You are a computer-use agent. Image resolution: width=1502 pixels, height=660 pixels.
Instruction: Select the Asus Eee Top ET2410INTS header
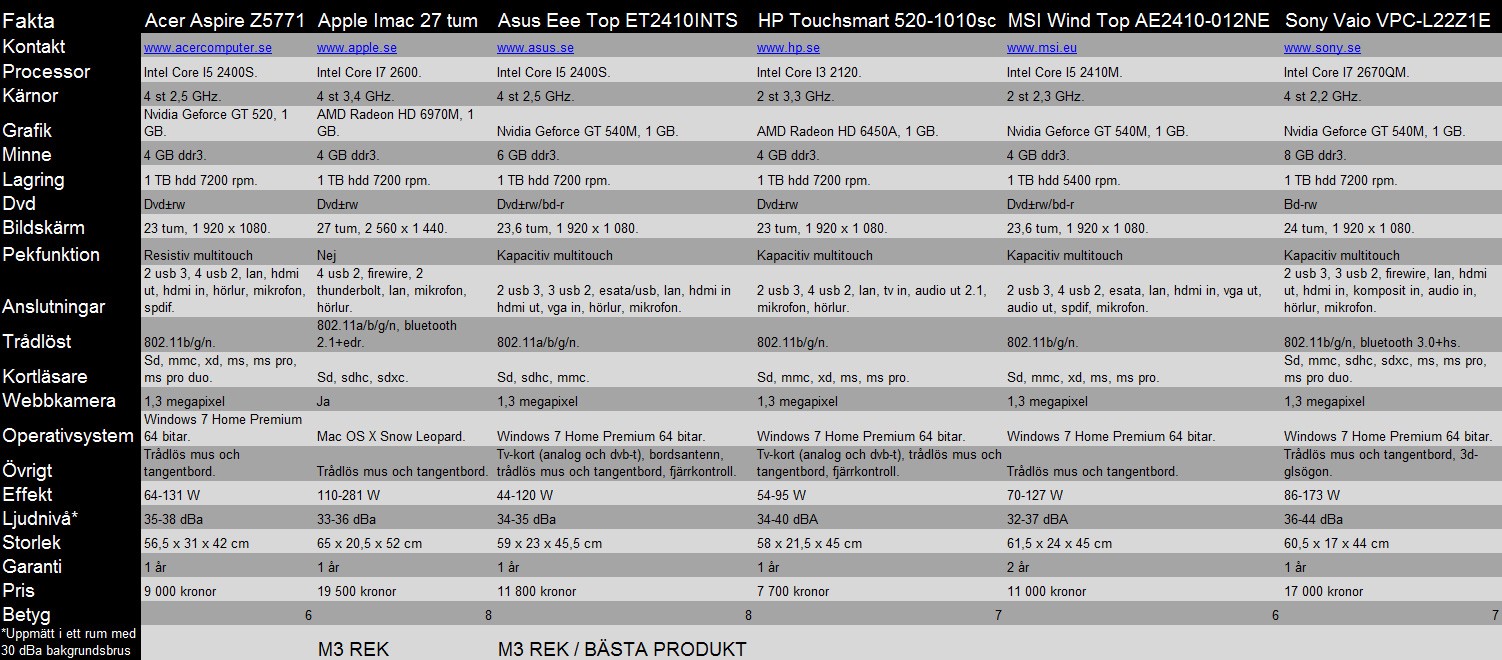point(617,21)
